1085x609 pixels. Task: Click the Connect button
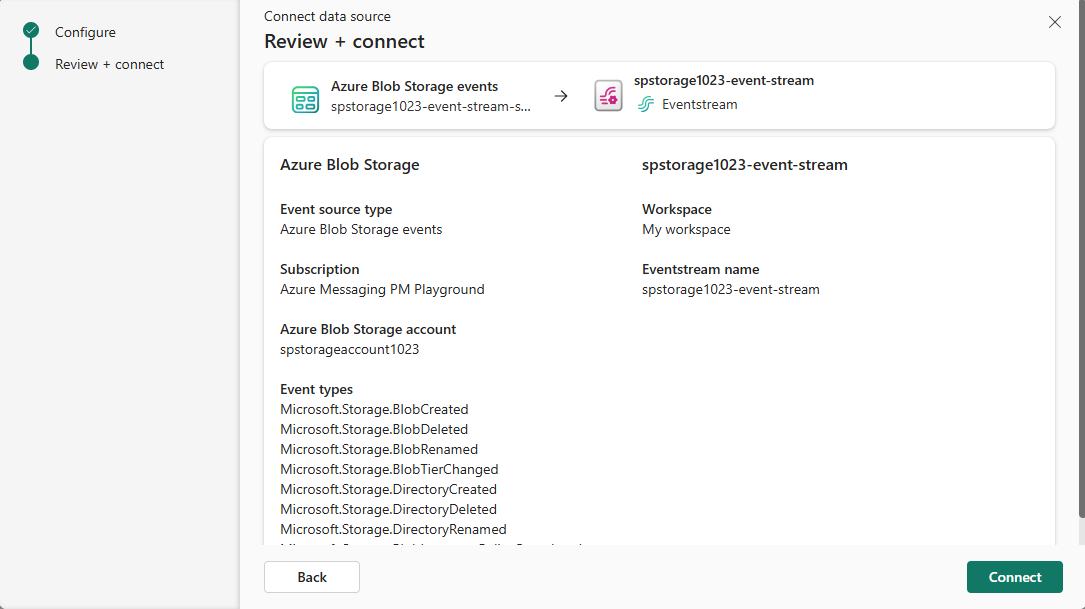pyautogui.click(x=1014, y=576)
